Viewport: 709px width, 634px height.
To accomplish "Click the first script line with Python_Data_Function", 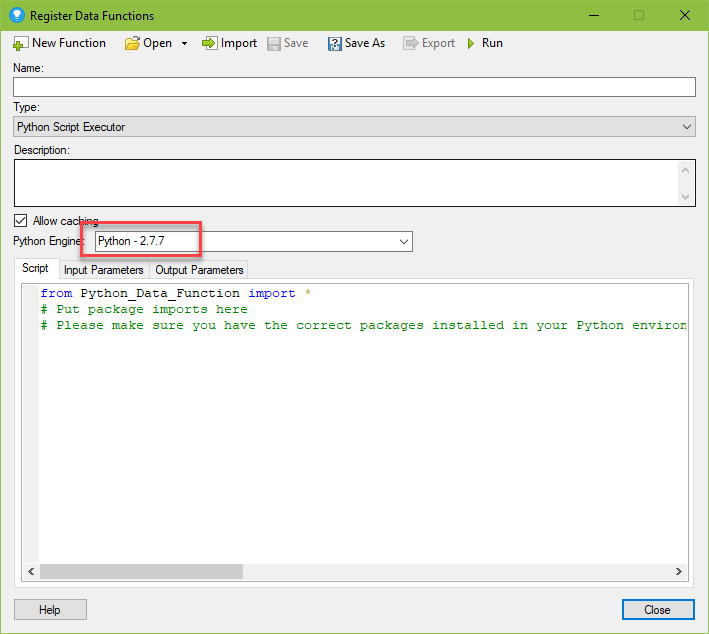I will (x=176, y=293).
